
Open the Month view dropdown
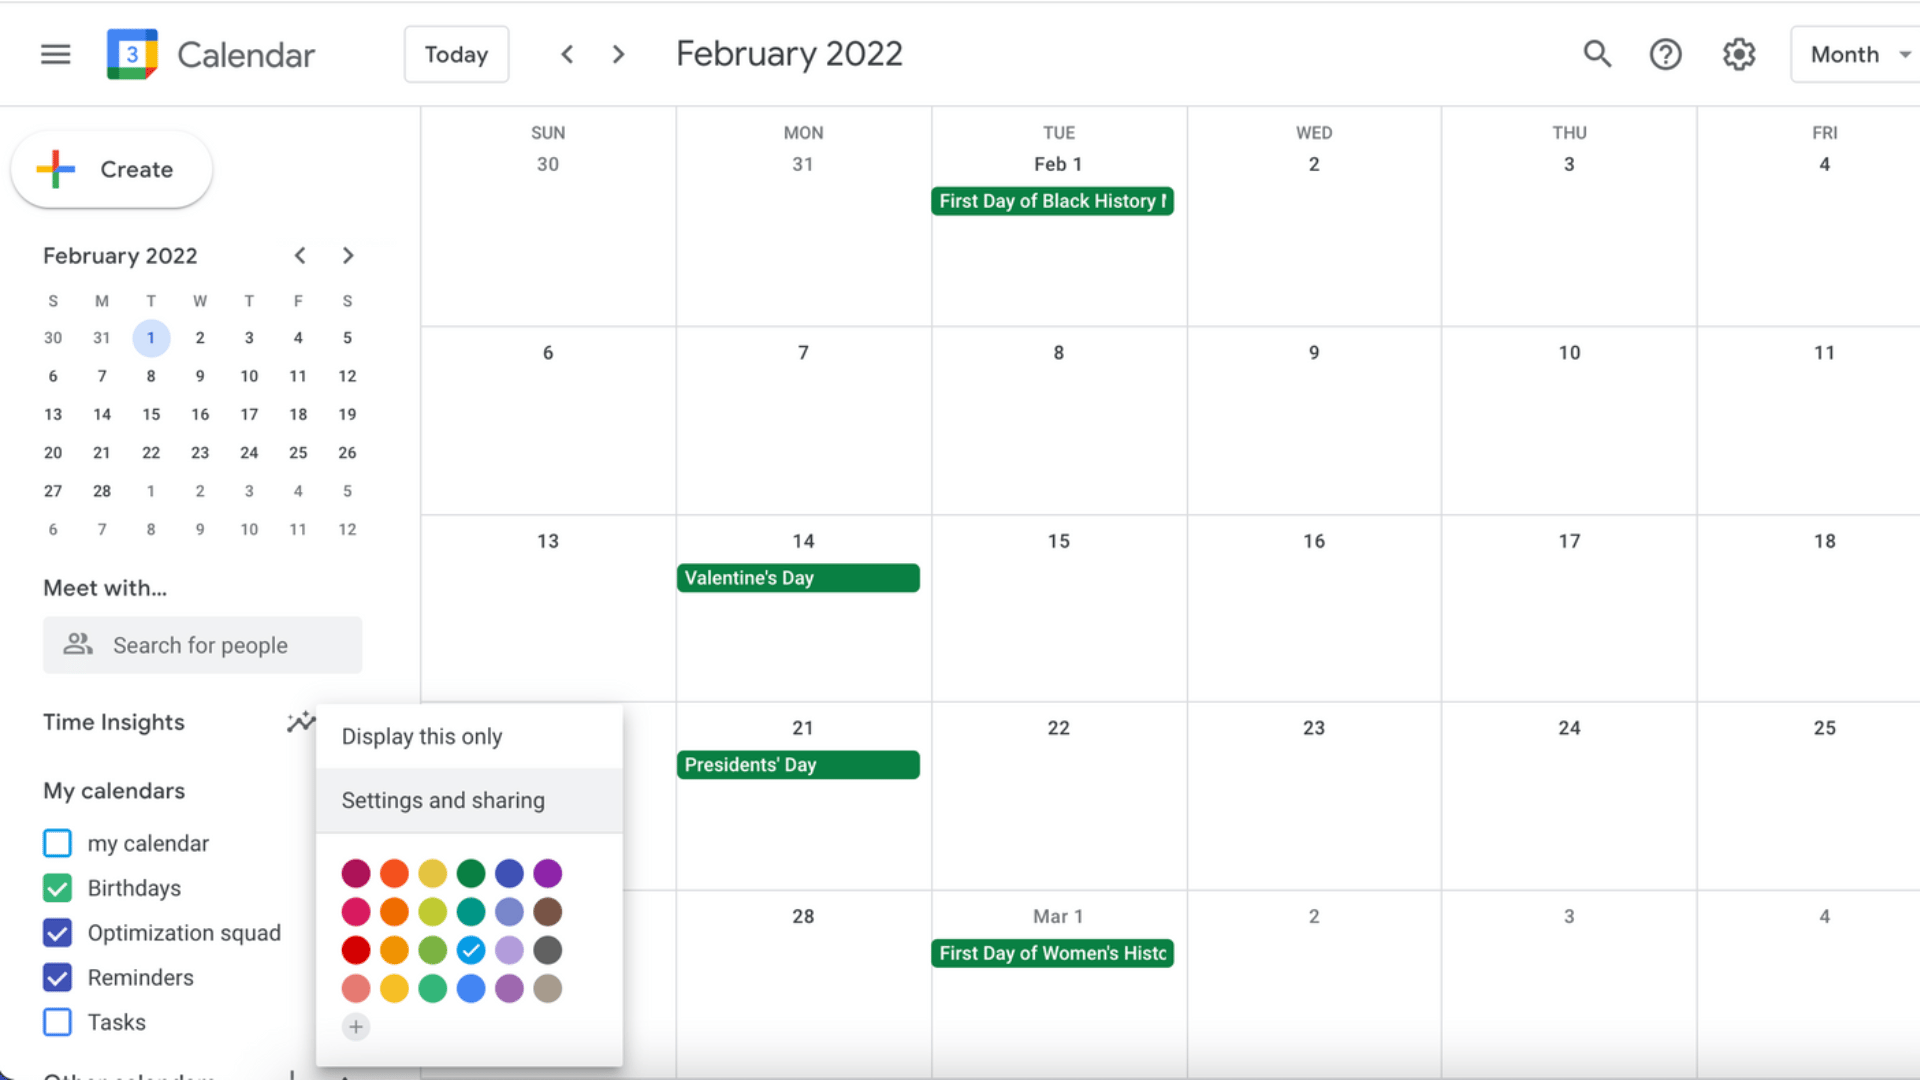[x=1855, y=54]
